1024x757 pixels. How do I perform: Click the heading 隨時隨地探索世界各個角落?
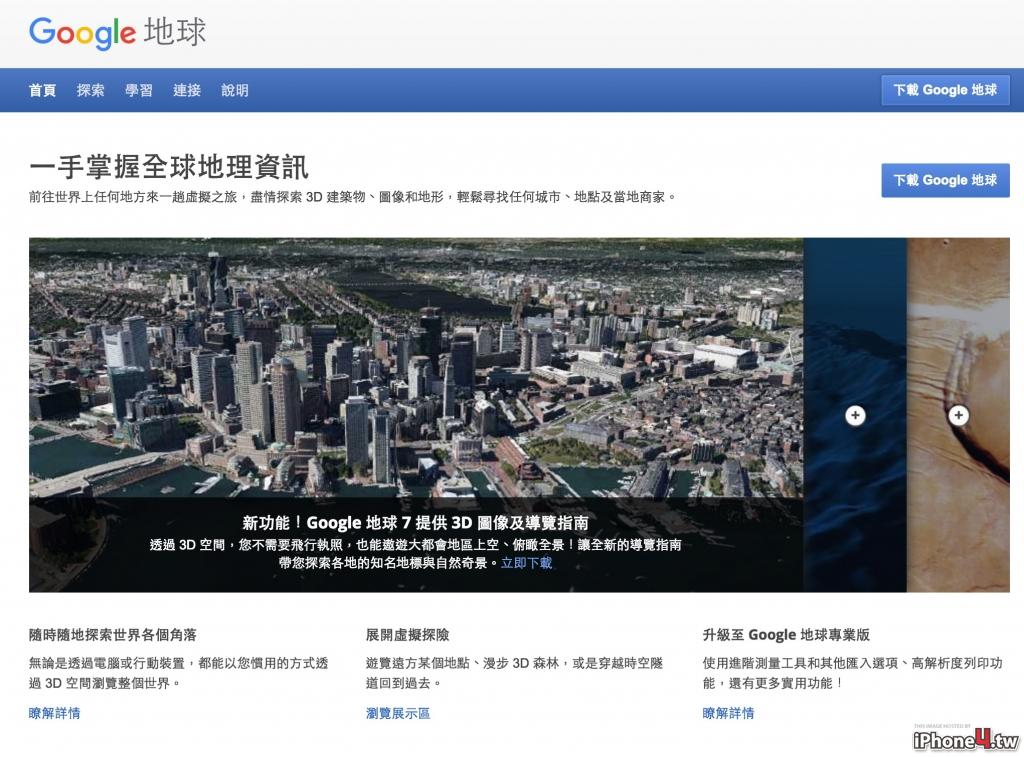click(112, 635)
